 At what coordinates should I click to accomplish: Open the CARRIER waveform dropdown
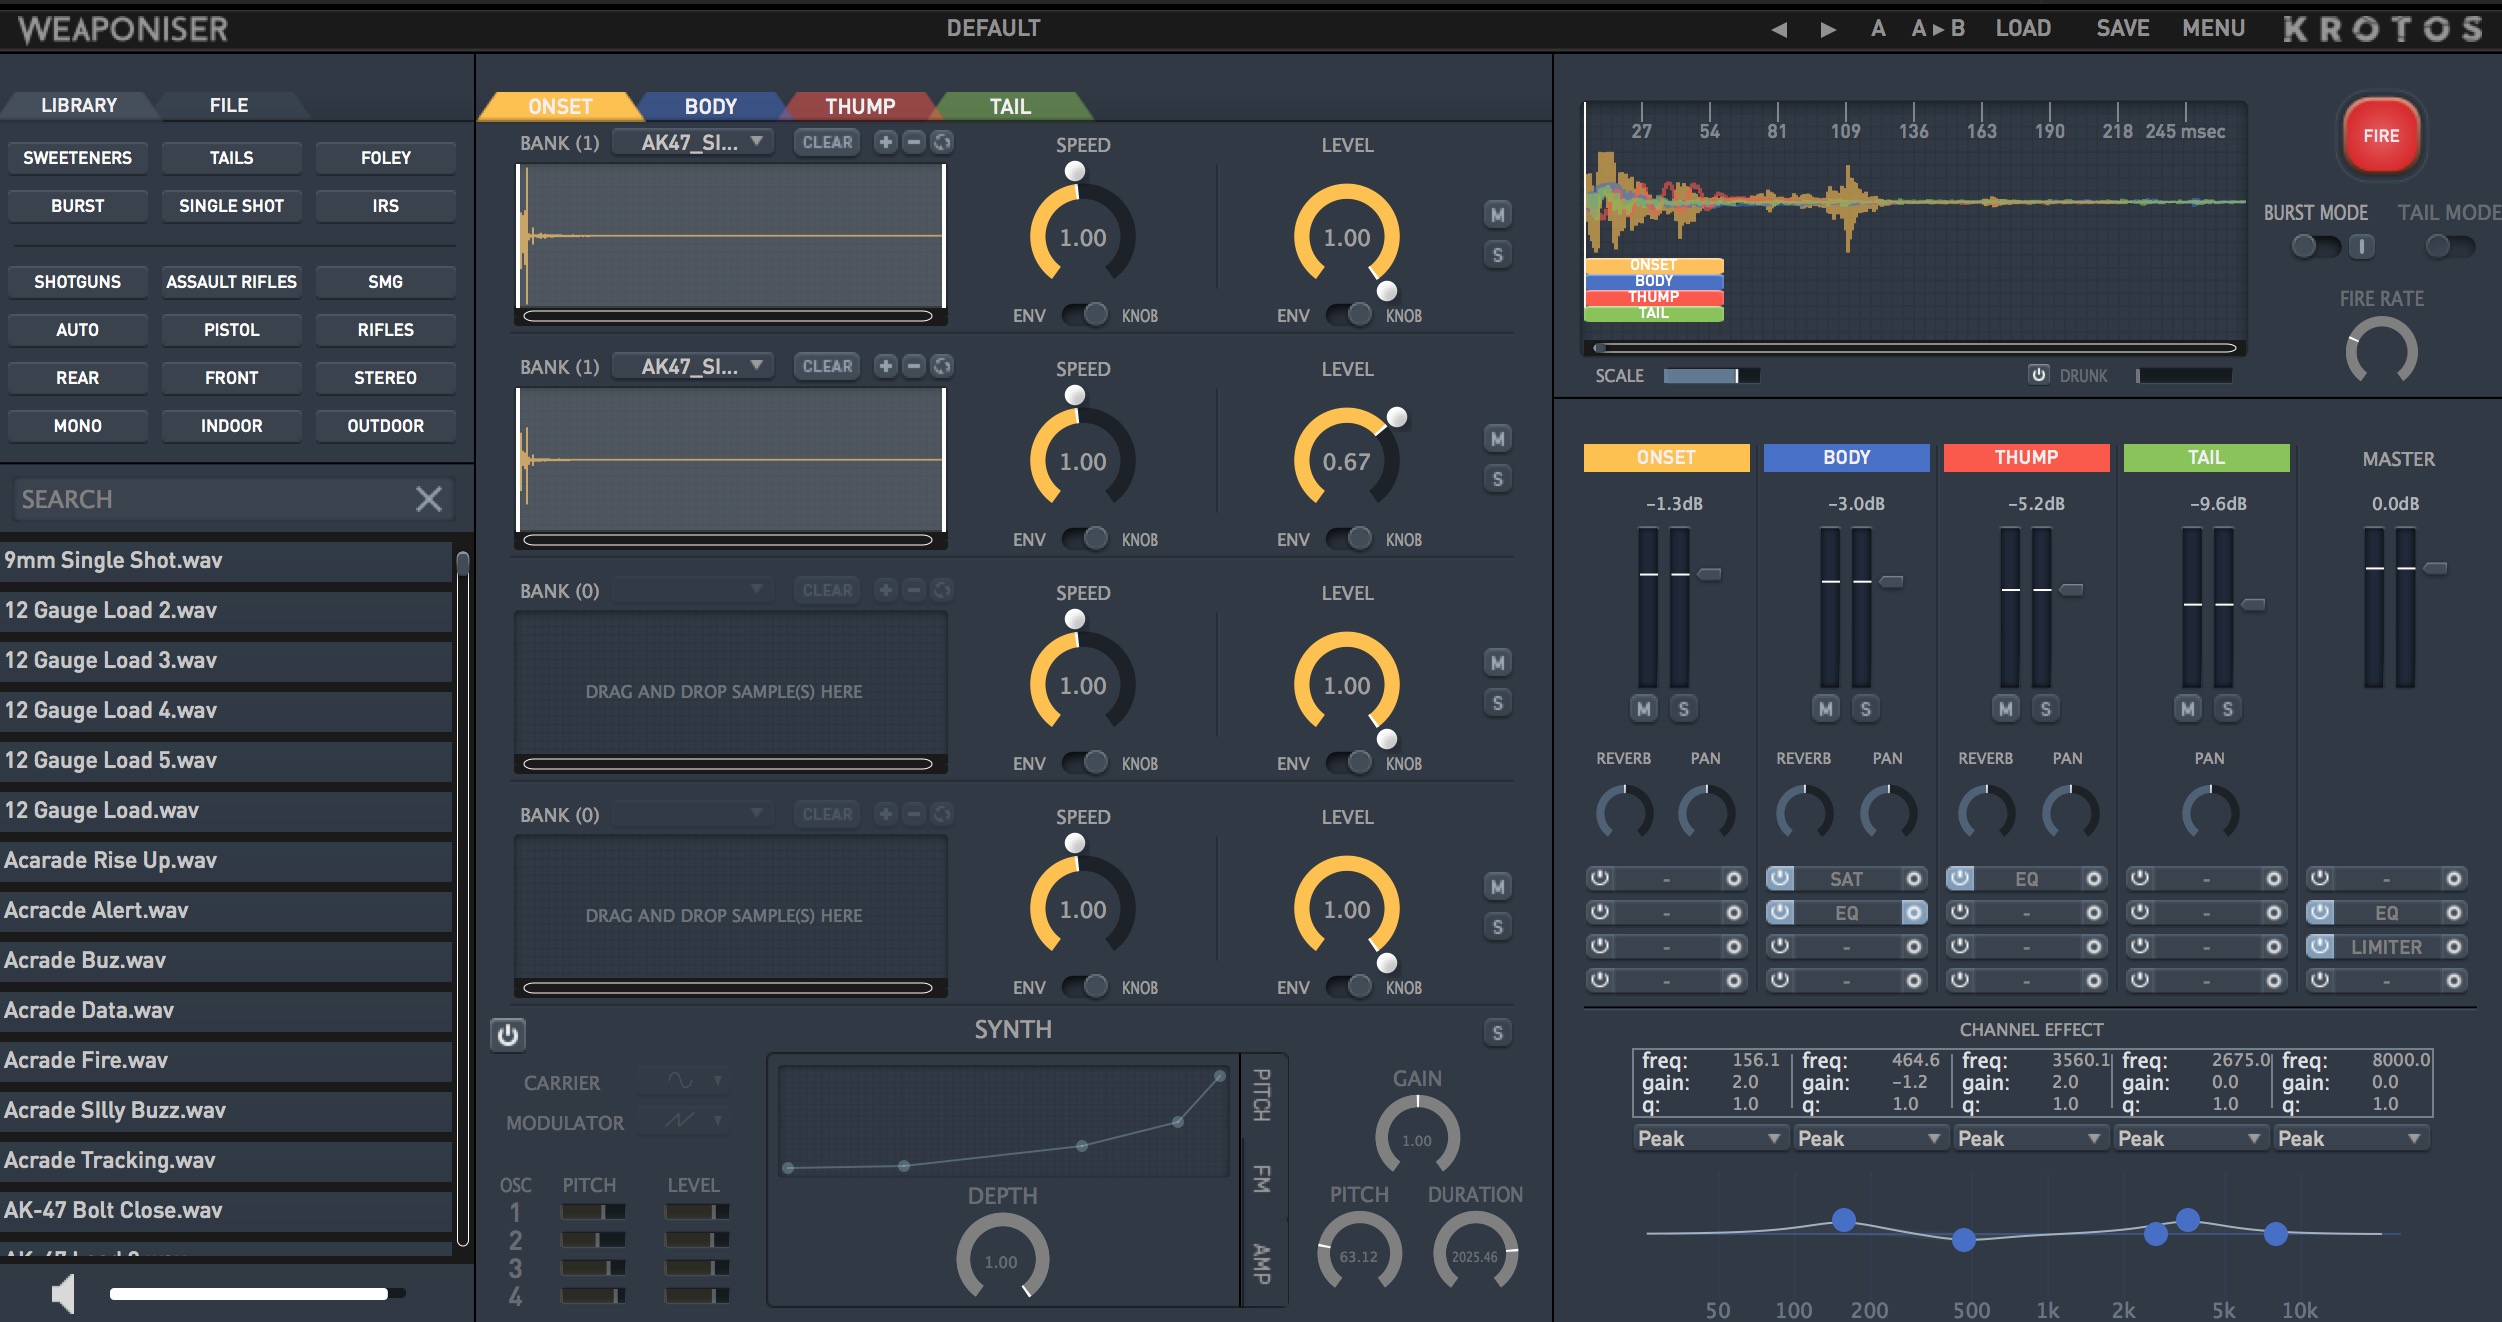click(684, 1082)
